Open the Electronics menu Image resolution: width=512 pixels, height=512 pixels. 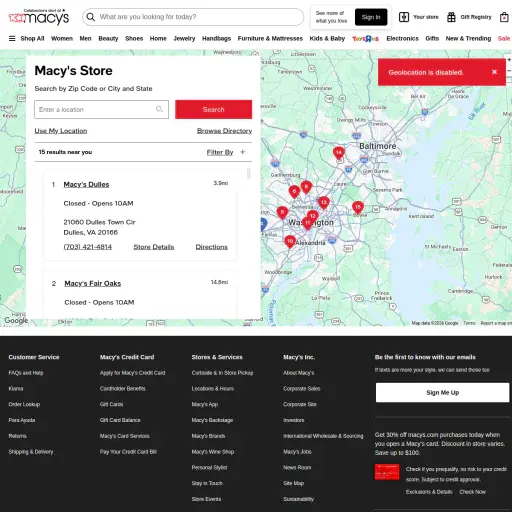pyautogui.click(x=402, y=38)
